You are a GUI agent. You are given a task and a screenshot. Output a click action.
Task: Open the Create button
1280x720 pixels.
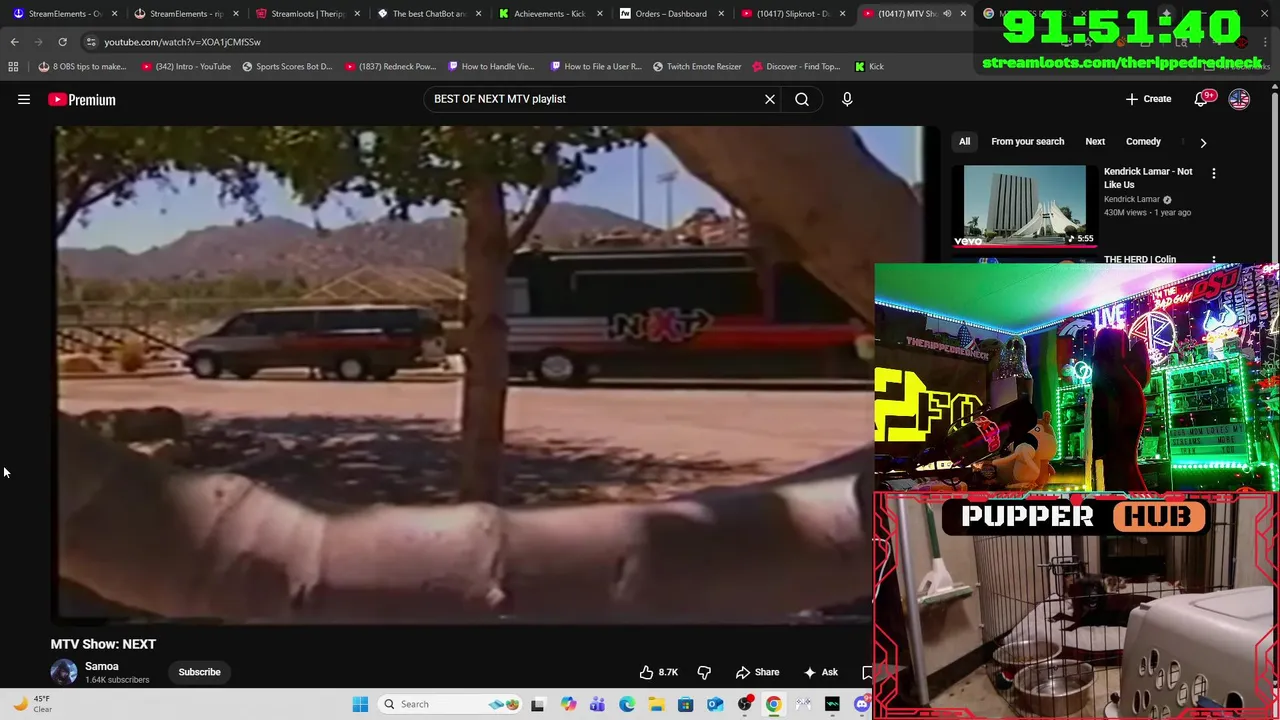point(1148,99)
